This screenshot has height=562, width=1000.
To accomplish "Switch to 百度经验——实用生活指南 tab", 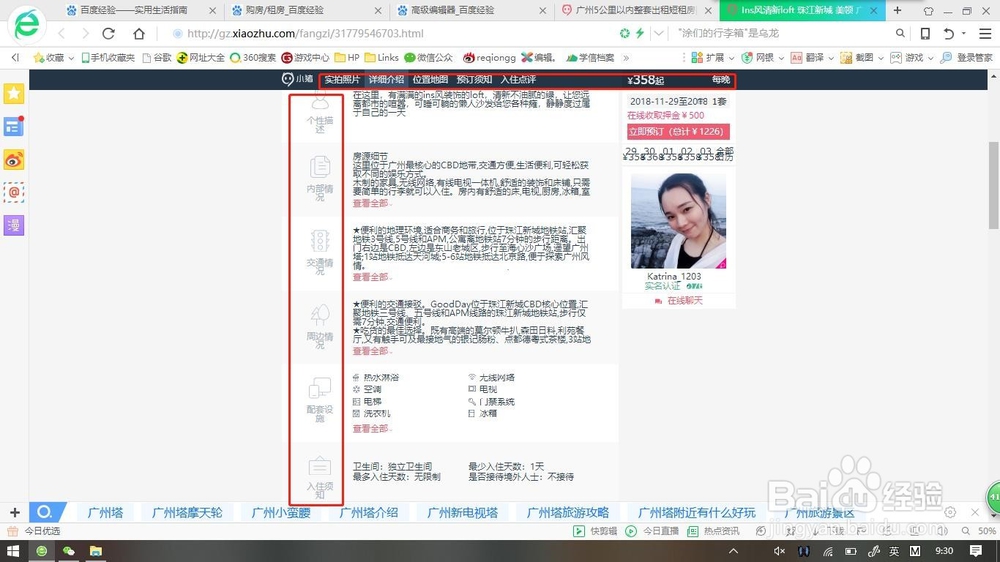I will (x=142, y=10).
